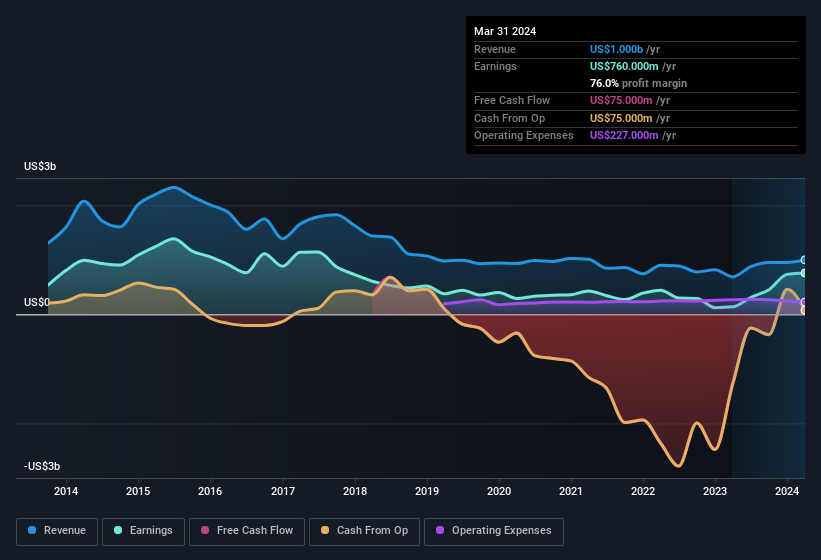
Task: Toggle Operating Expenses legend item
Action: 494,531
